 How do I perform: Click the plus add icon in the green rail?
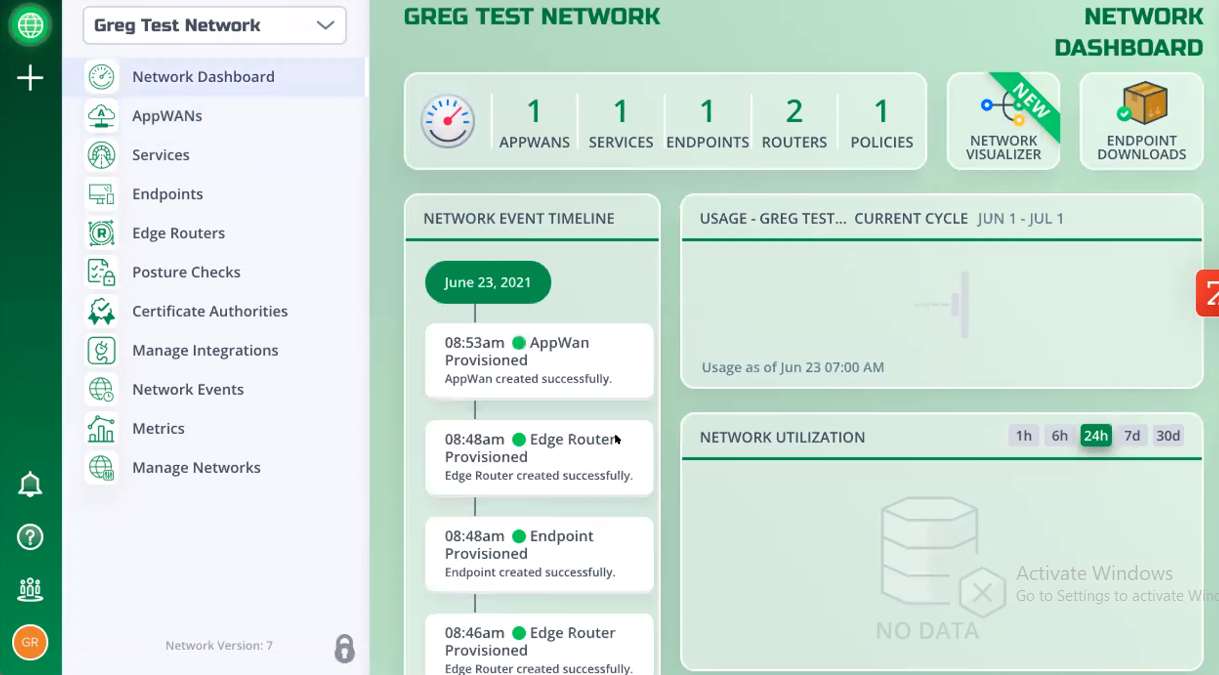30,78
